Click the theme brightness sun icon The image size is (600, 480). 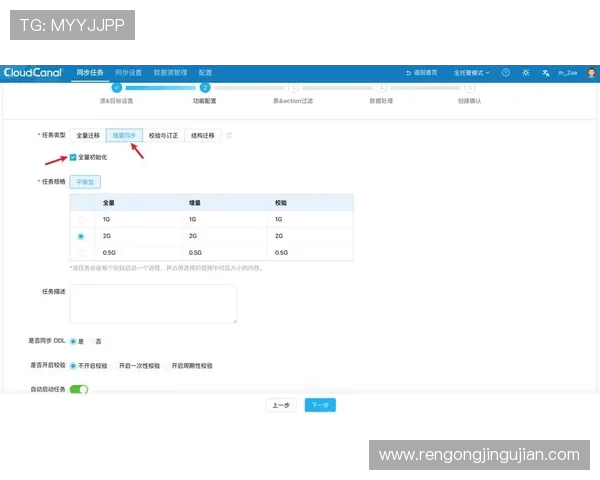(526, 73)
